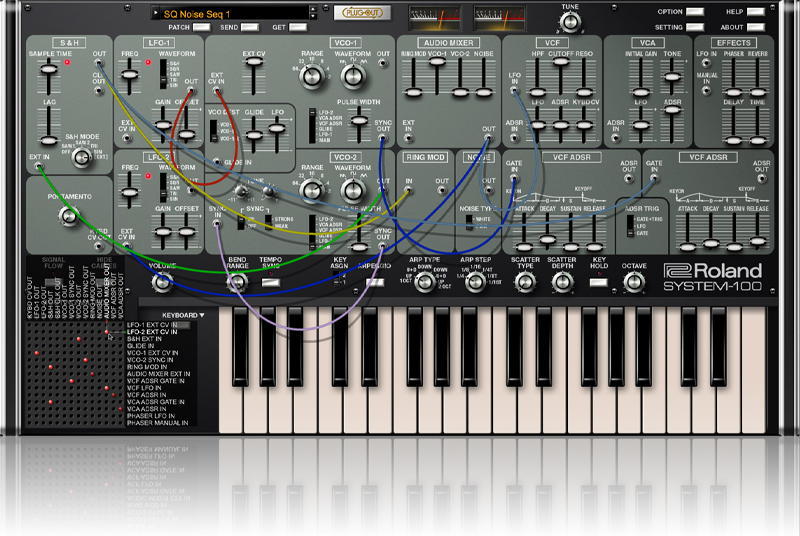800x536 pixels.
Task: Flip the KEY ASGN switch
Action: pyautogui.click(x=335, y=279)
